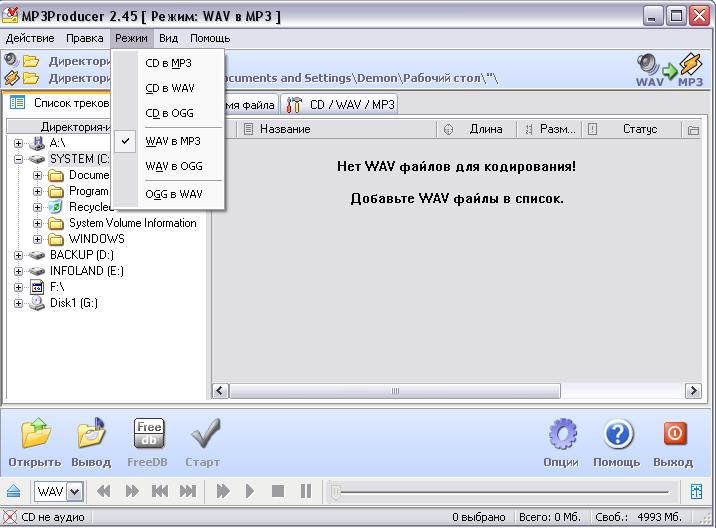Expand the F:\ drive node
Image resolution: width=716 pixels, height=528 pixels.
18,287
